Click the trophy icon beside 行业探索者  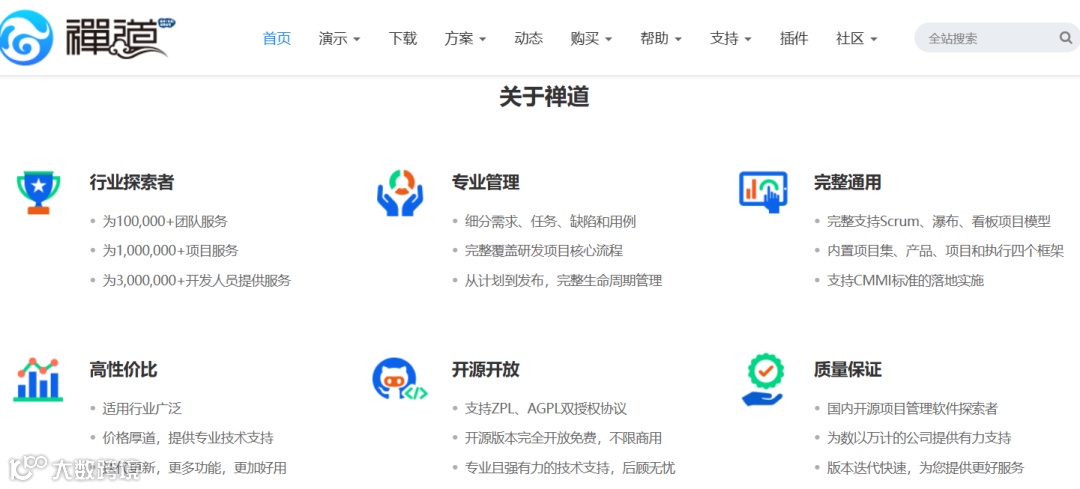pos(39,192)
